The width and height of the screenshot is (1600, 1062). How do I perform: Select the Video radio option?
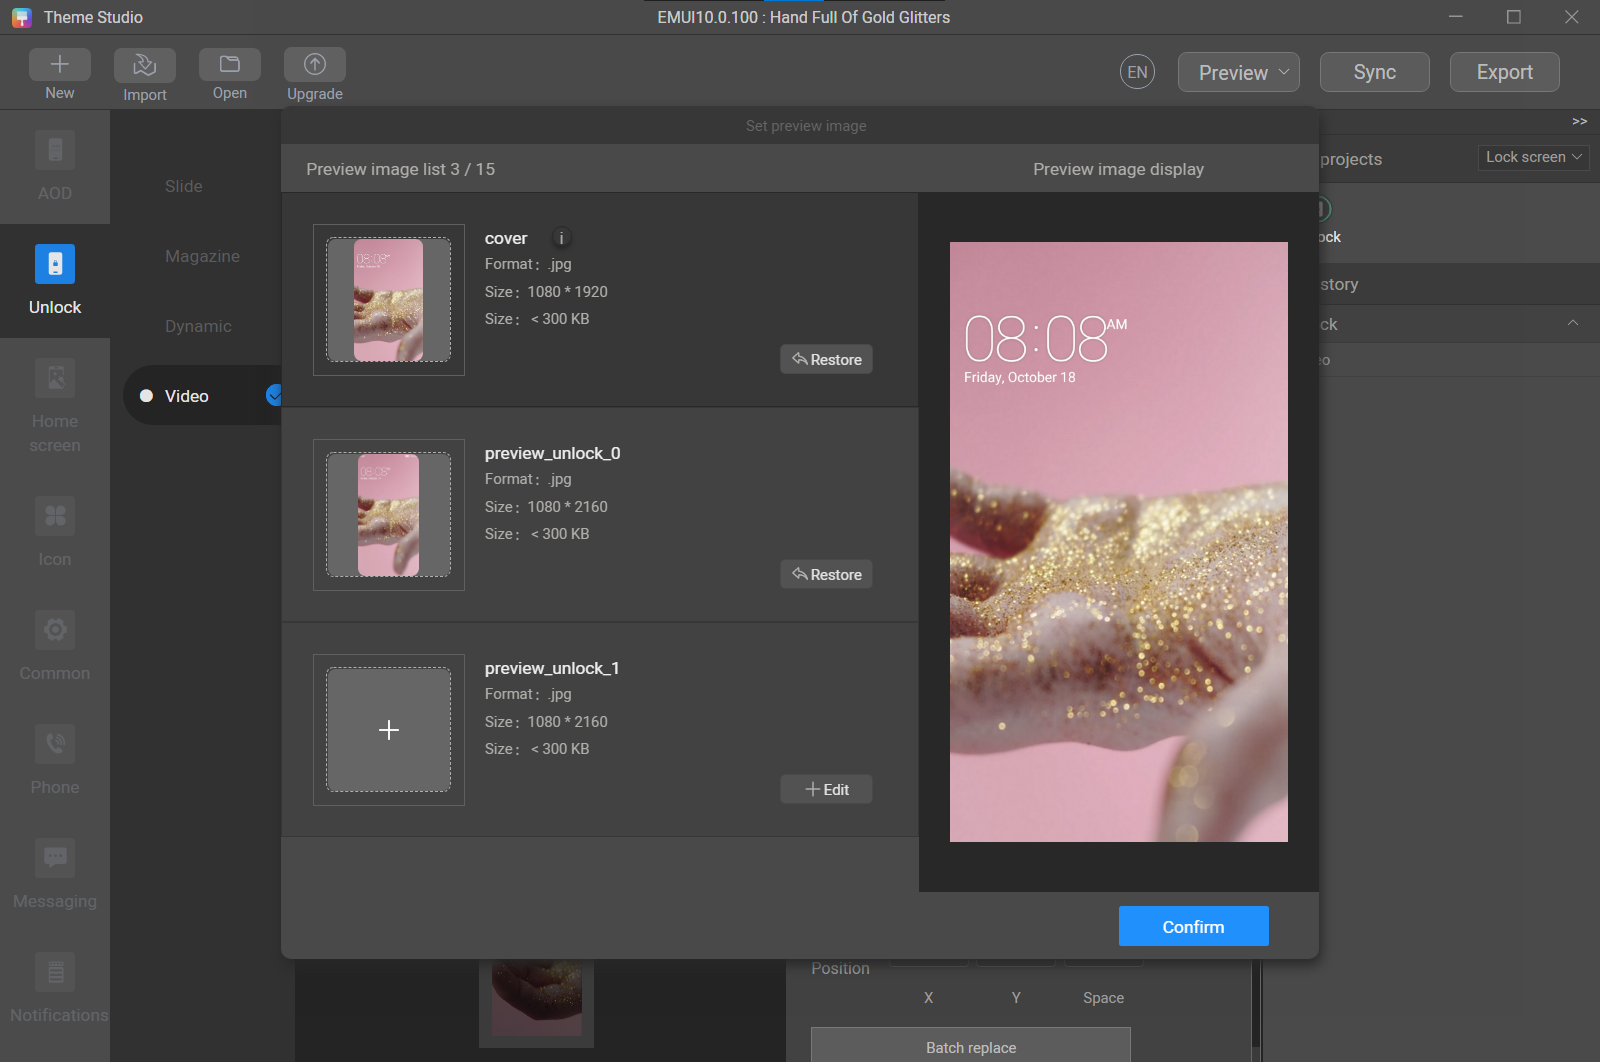tap(147, 396)
